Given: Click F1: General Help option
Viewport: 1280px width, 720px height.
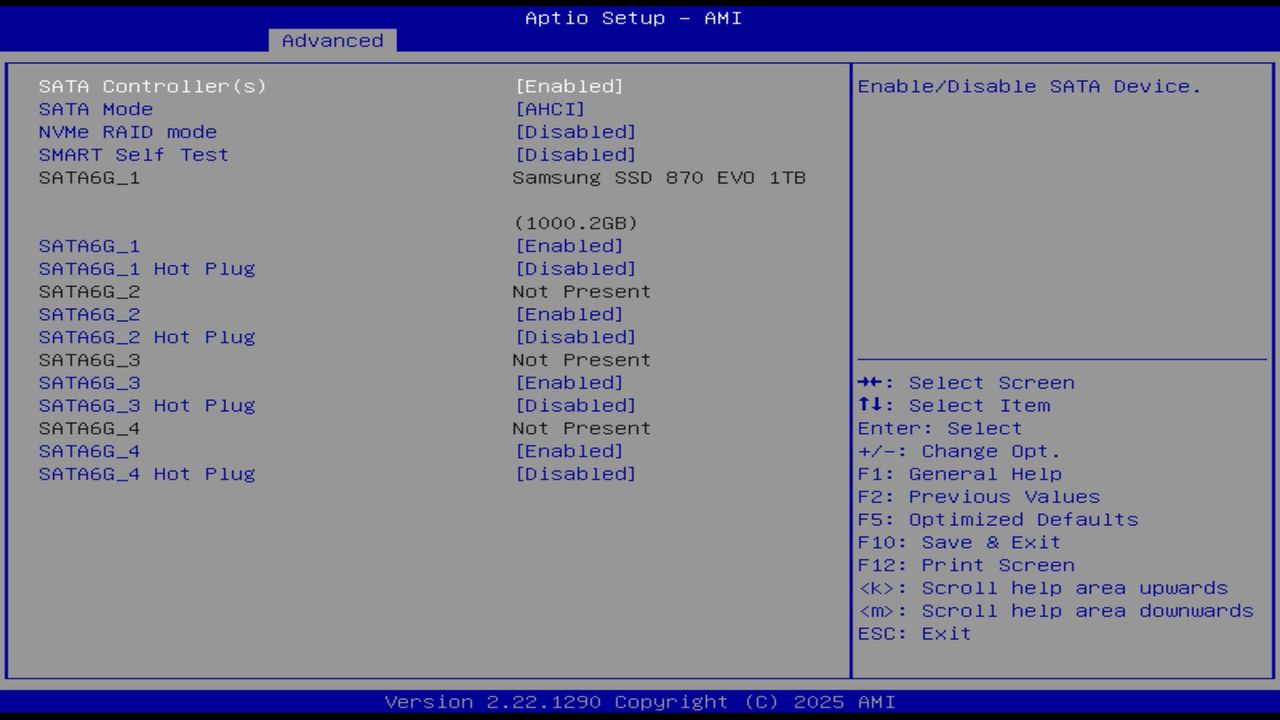Looking at the screenshot, I should (960, 473).
